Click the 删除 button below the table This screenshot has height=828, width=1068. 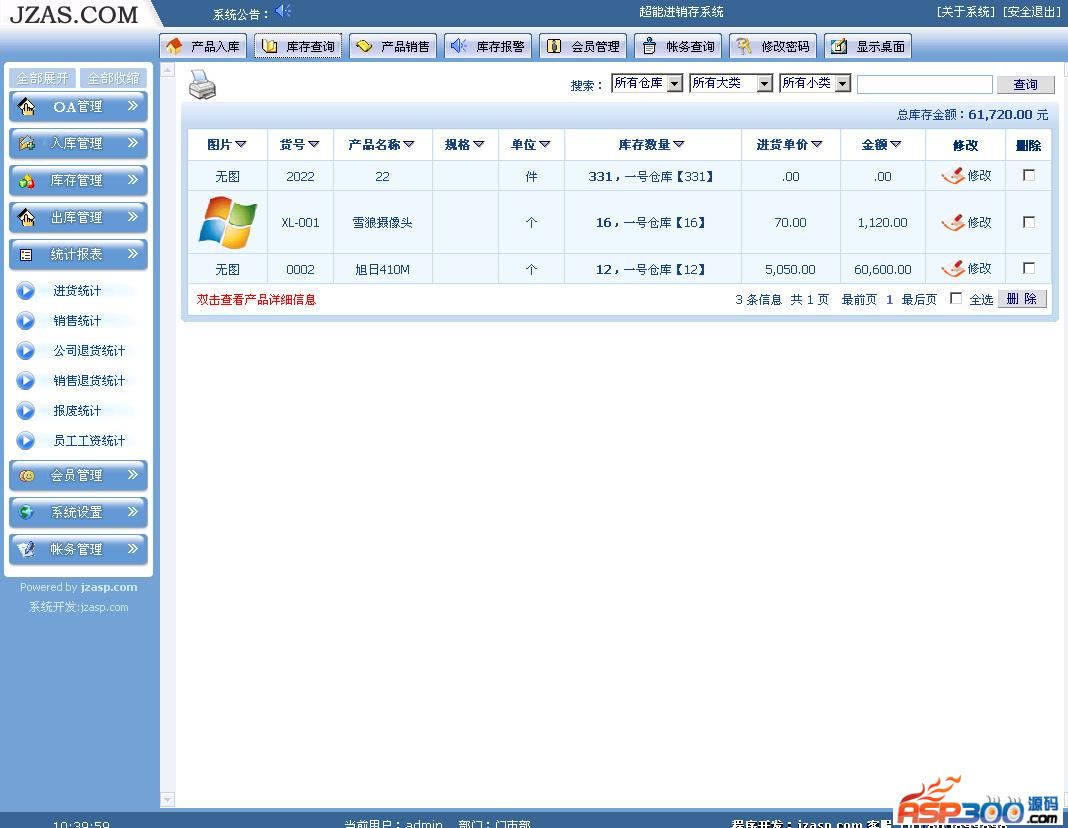coord(1022,299)
